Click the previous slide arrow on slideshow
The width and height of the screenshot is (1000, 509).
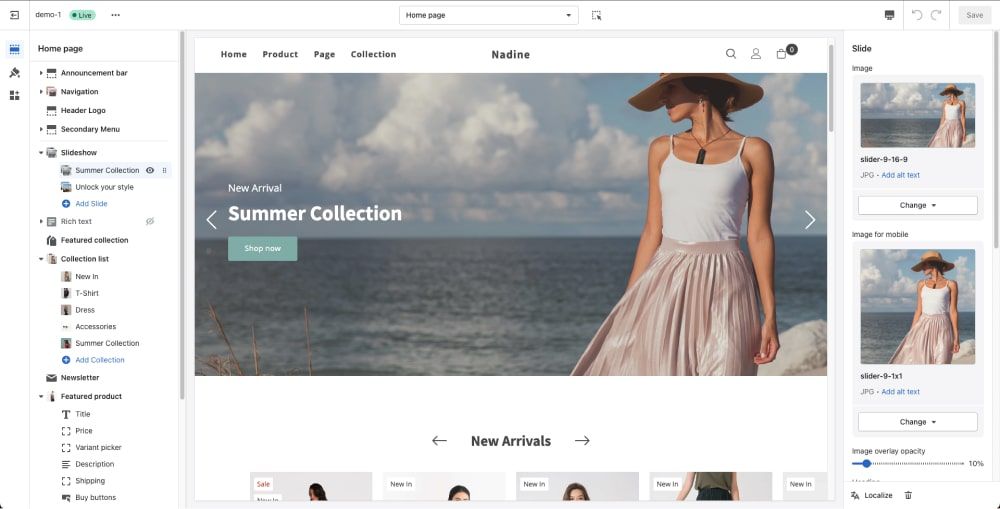[x=212, y=220]
